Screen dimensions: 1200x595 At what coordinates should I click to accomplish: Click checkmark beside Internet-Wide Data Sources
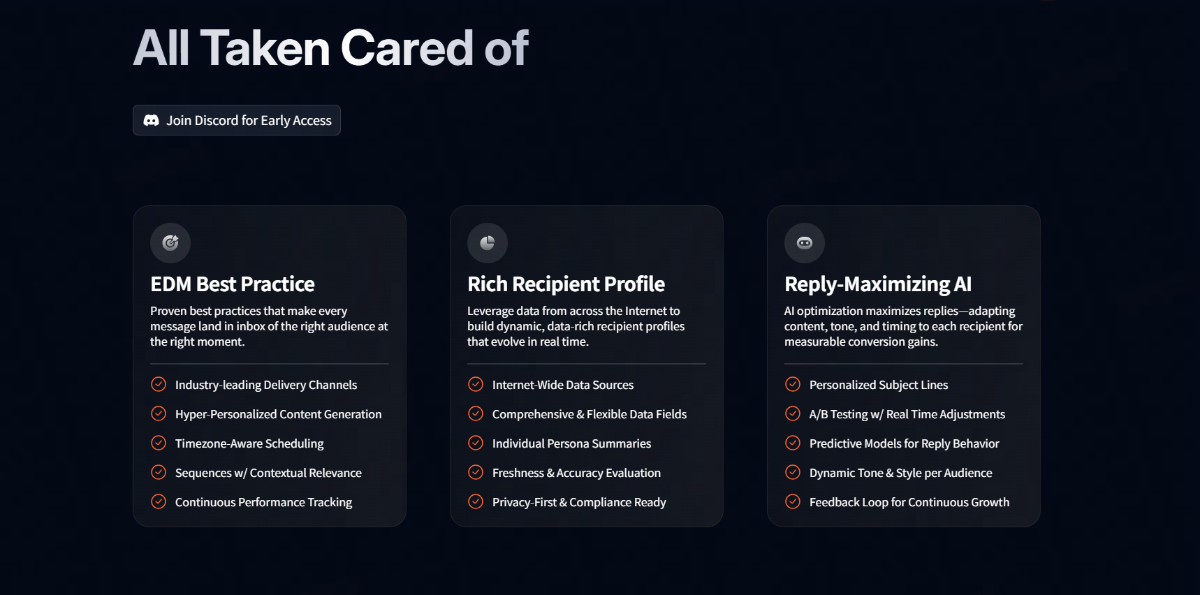(x=475, y=384)
